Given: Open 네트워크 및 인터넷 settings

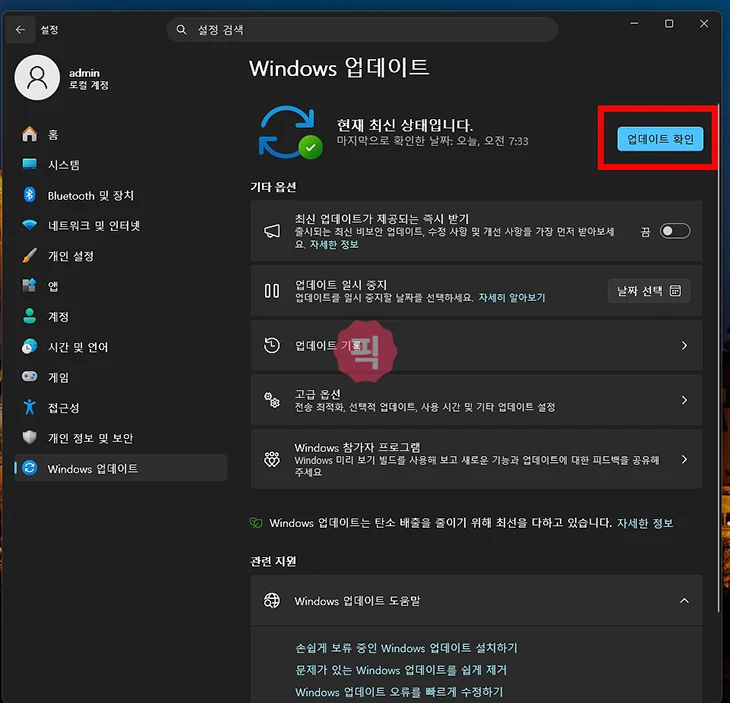Looking at the screenshot, I should pyautogui.click(x=121, y=225).
